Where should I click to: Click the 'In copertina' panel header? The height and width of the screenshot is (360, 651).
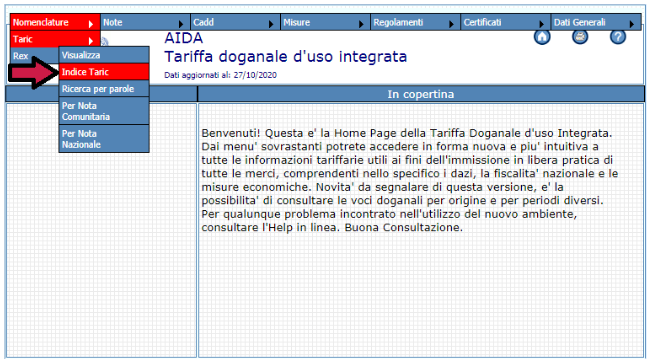[x=421, y=94]
